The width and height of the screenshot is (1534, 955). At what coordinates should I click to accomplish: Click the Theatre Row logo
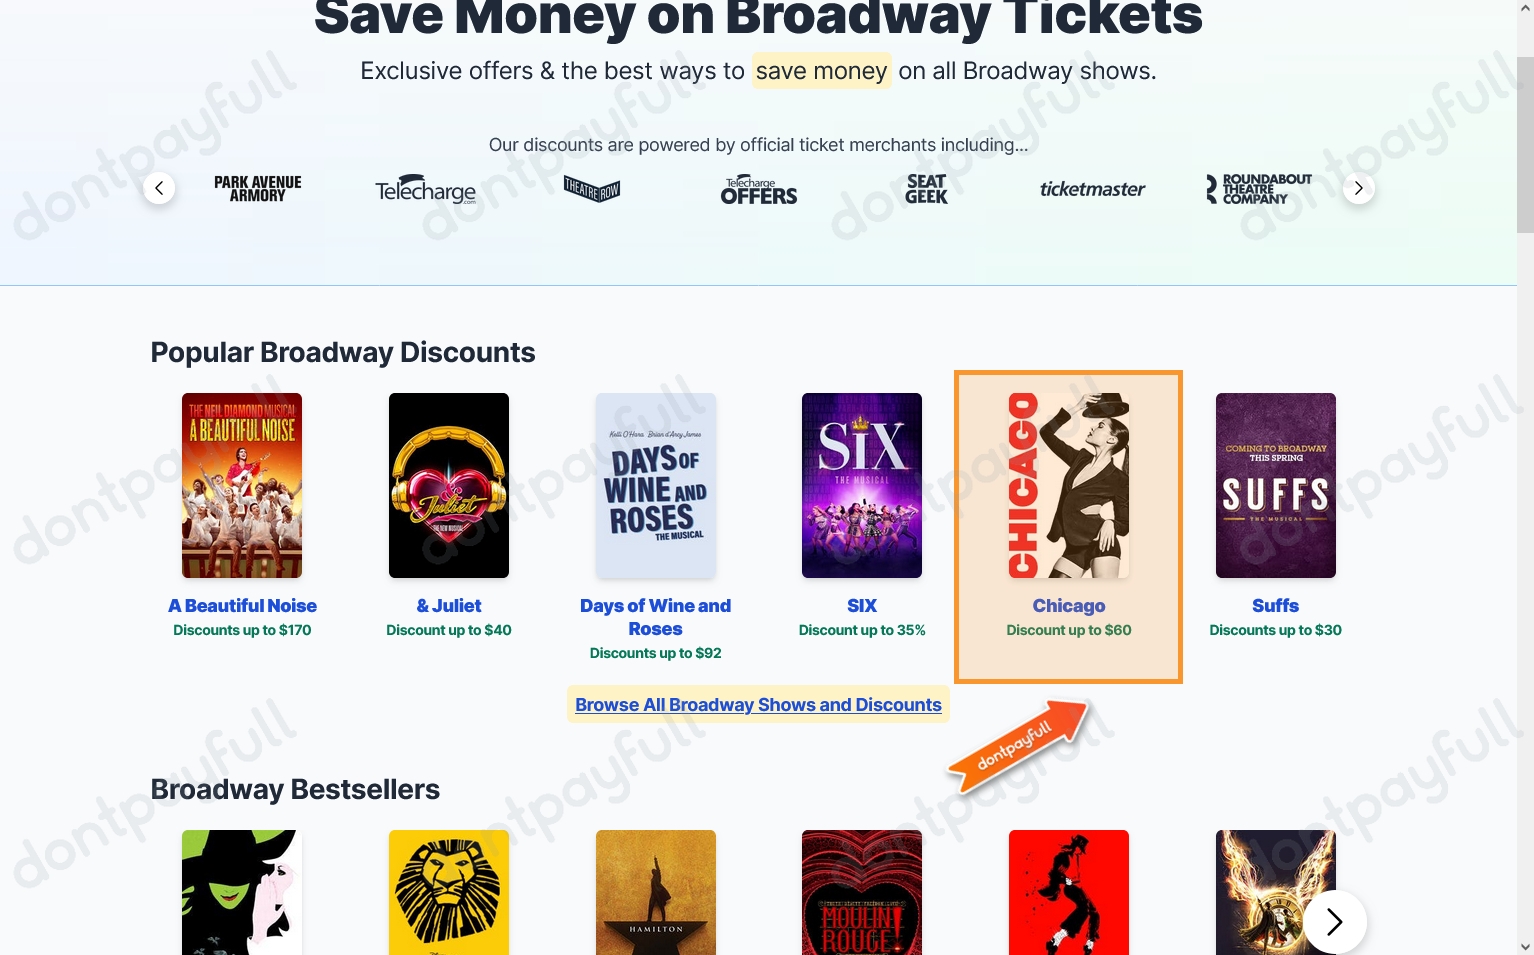pos(591,189)
